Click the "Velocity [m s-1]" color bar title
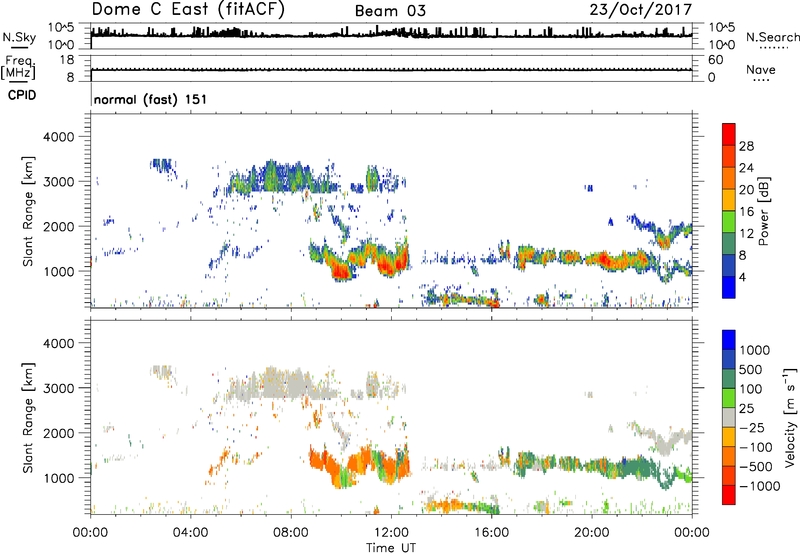 [x=790, y=417]
